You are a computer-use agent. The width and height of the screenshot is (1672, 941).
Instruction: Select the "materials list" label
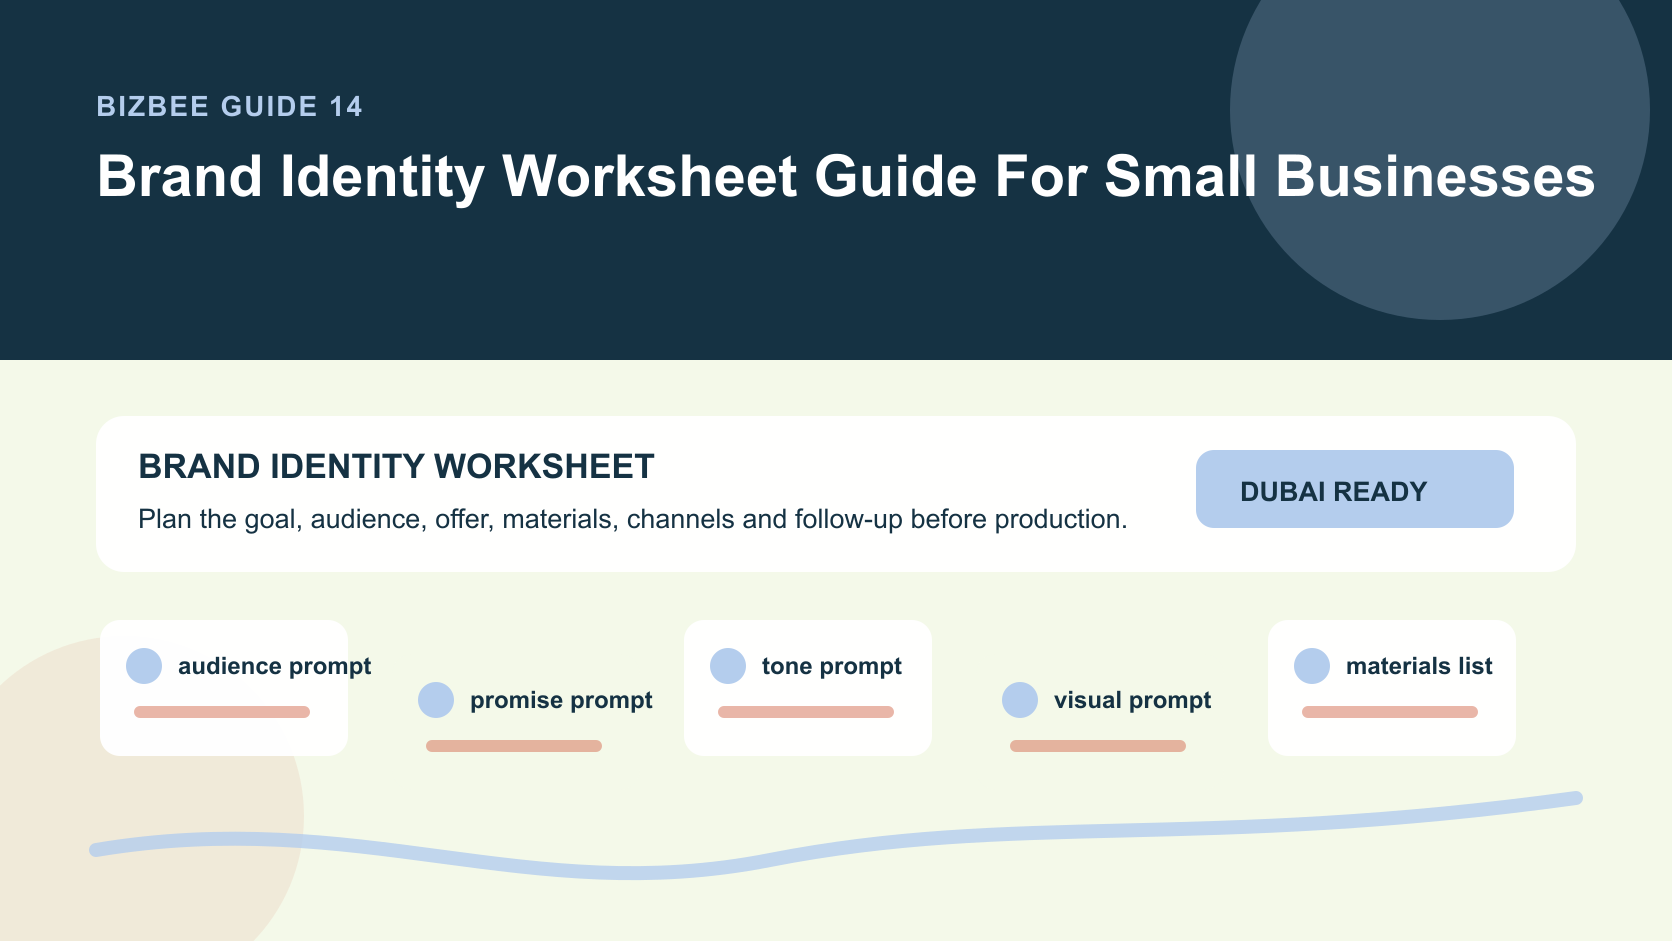point(1419,666)
